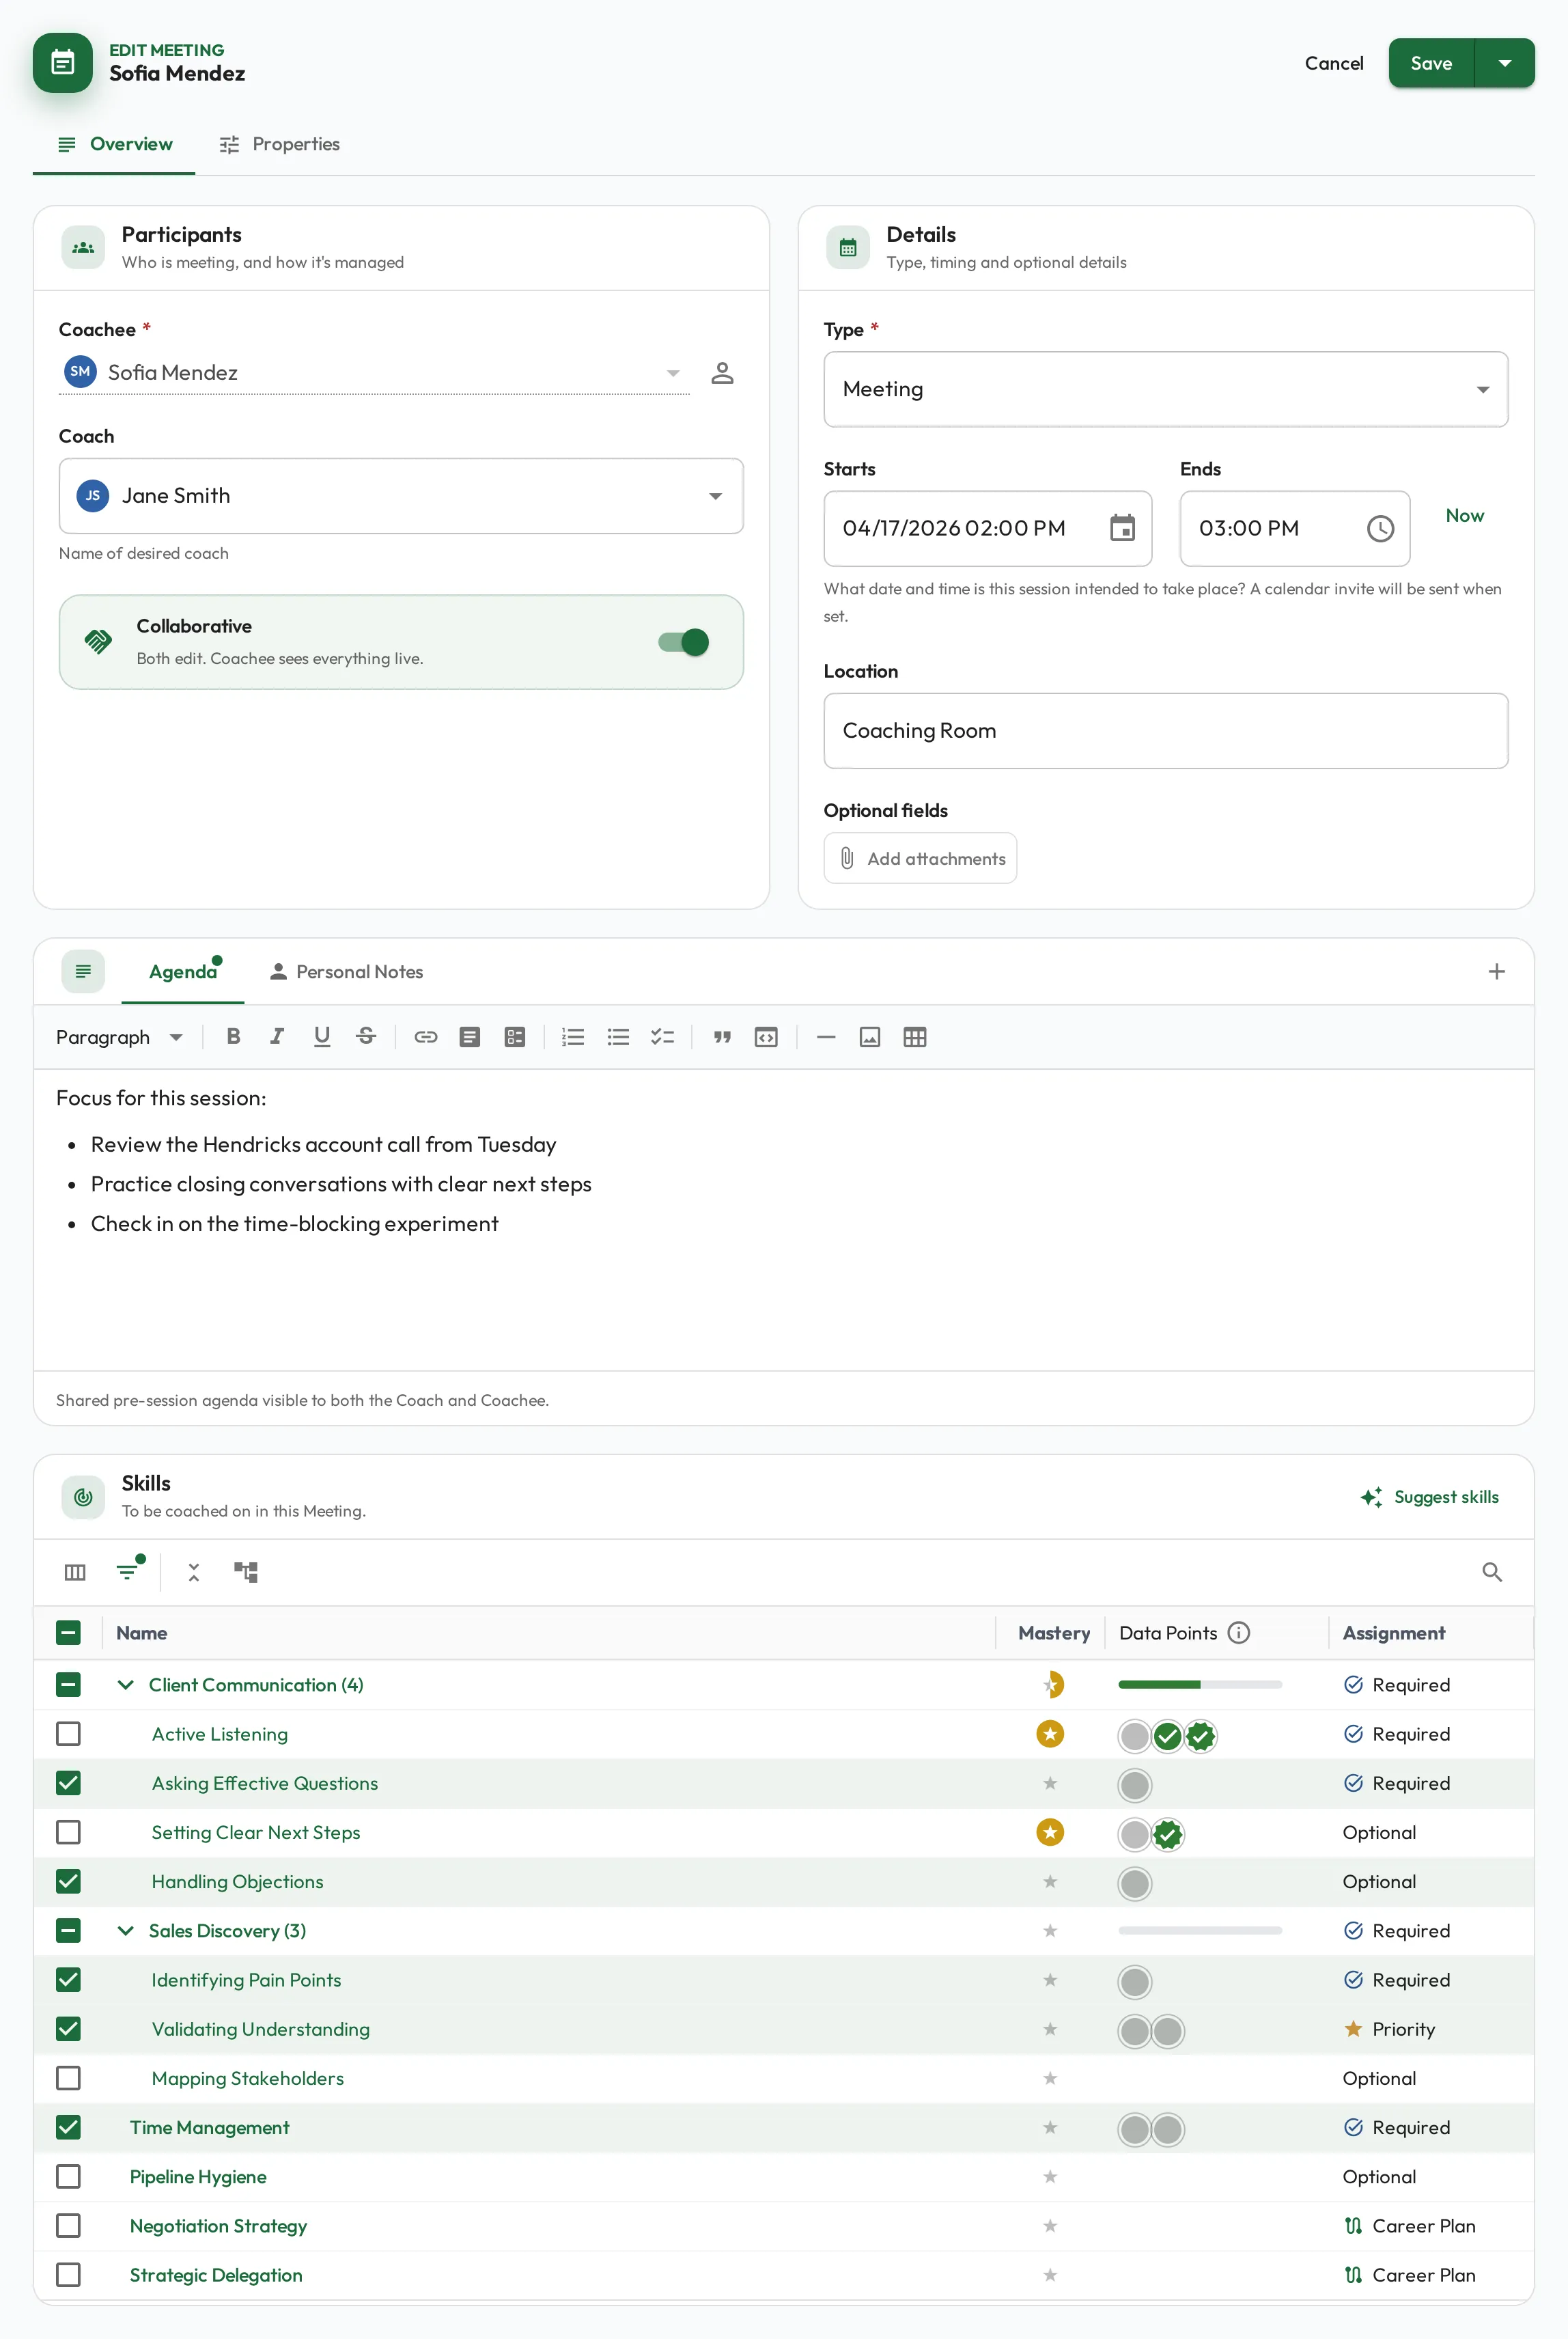Click the Save button

click(1431, 63)
